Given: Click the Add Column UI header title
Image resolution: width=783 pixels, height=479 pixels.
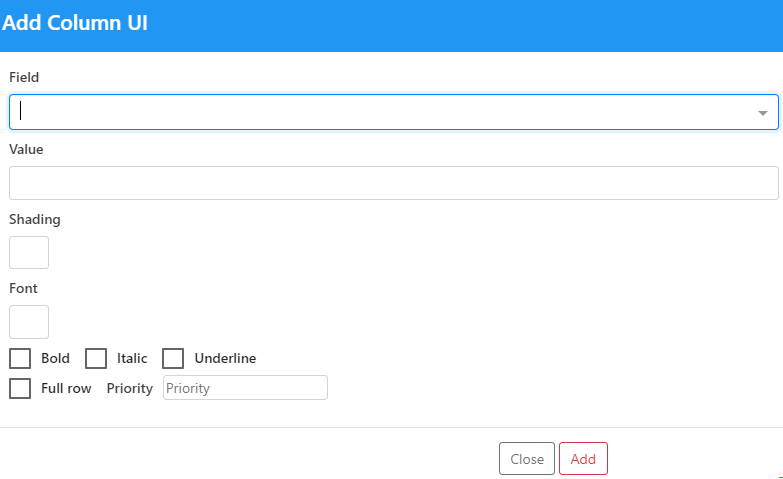Looking at the screenshot, I should click(x=75, y=23).
